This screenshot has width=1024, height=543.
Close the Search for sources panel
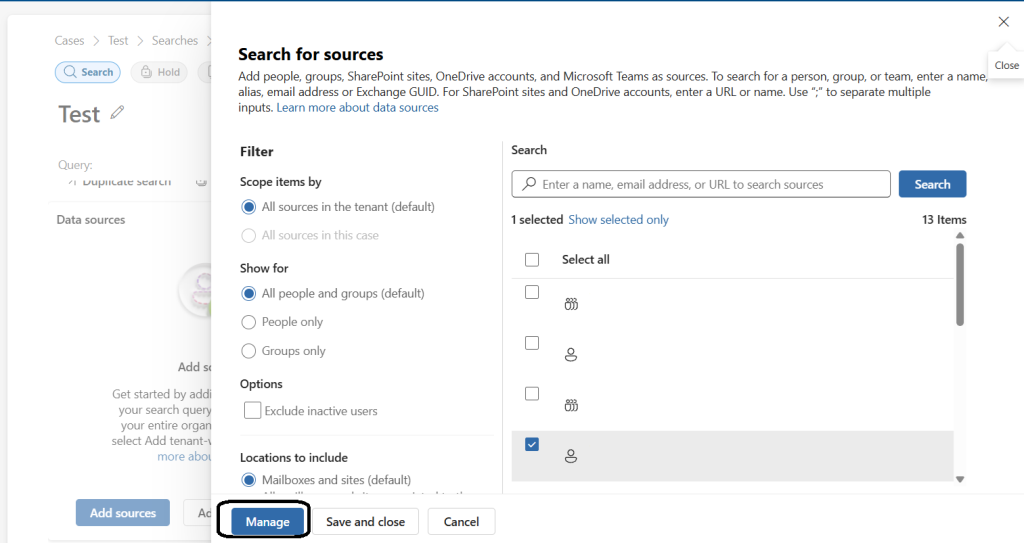coord(1003,22)
